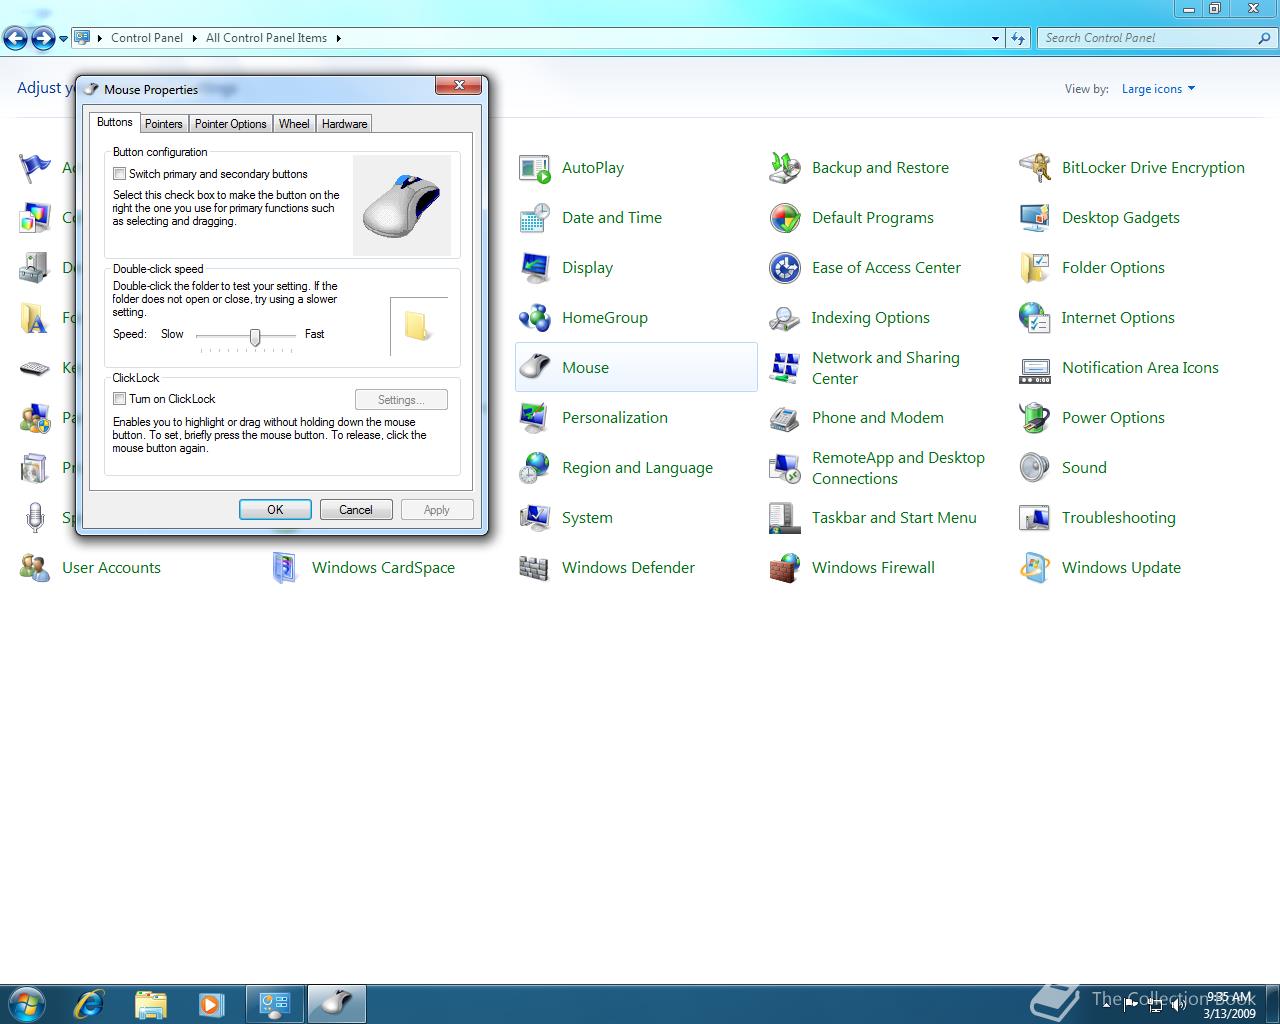1280x1024 pixels.
Task: Select the Control Panel taskbar button
Action: tap(275, 1003)
